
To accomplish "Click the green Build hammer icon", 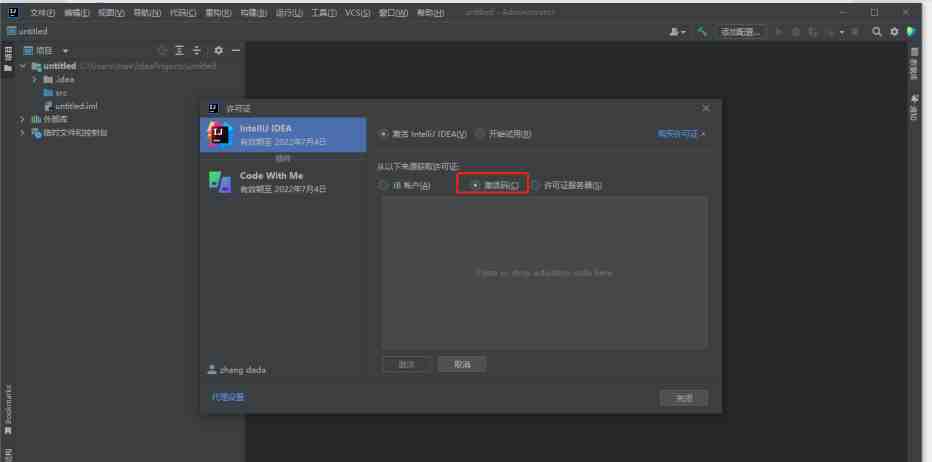I will click(x=703, y=32).
